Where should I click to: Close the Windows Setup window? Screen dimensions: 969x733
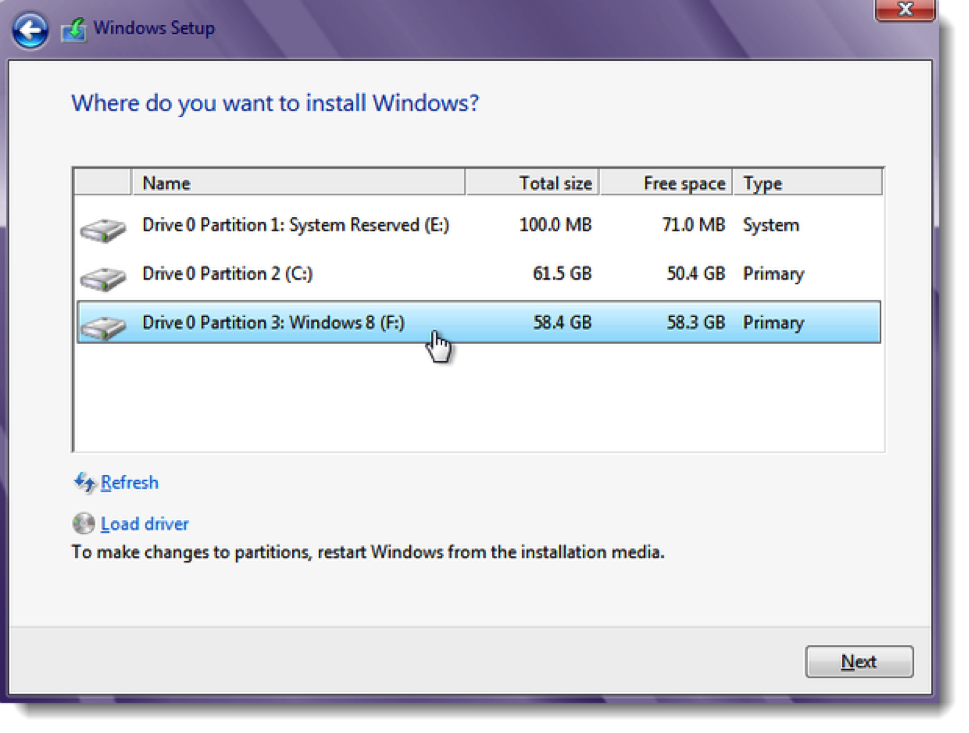(905, 10)
